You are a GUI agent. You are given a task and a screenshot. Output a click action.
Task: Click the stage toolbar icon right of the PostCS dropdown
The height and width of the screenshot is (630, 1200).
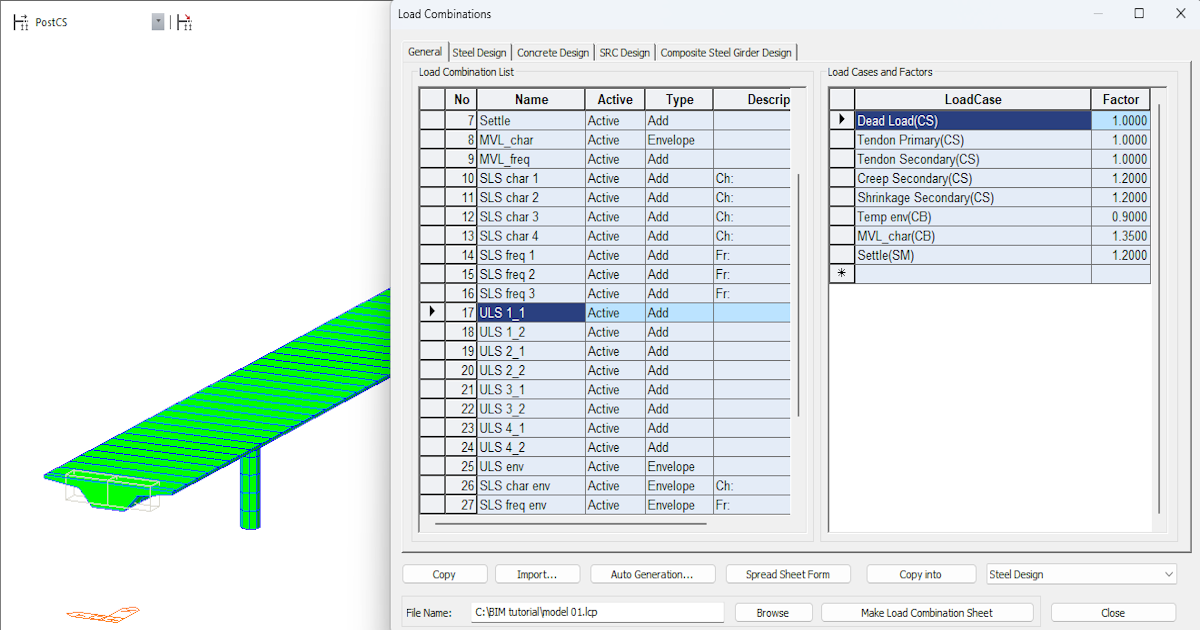coord(184,22)
